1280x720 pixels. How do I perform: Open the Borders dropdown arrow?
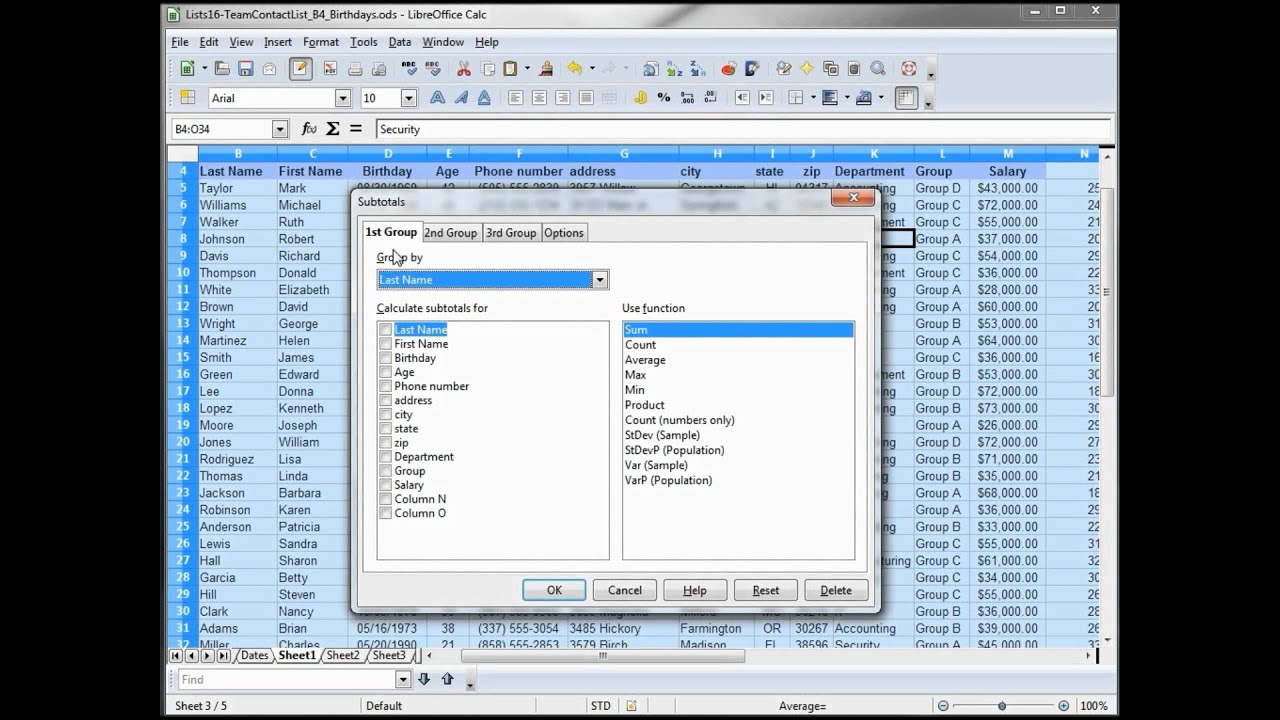pos(813,98)
